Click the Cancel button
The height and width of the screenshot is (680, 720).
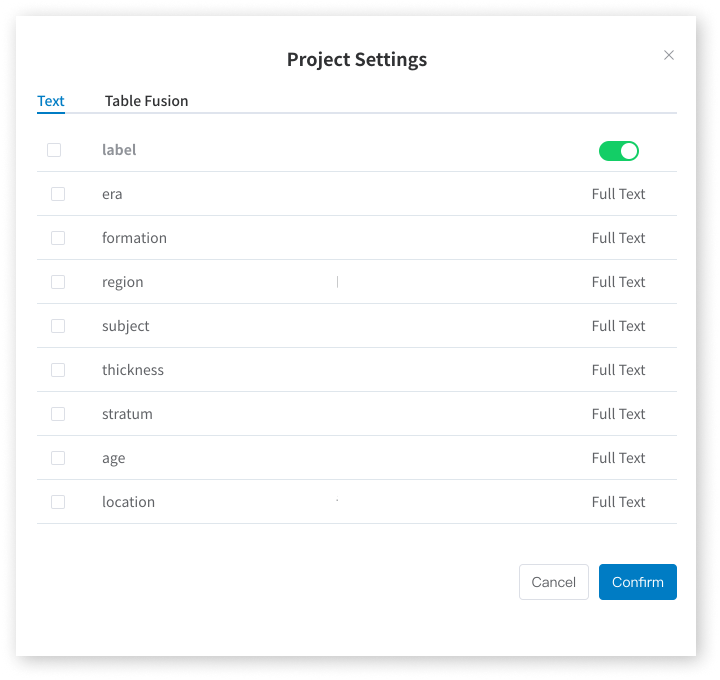point(553,582)
